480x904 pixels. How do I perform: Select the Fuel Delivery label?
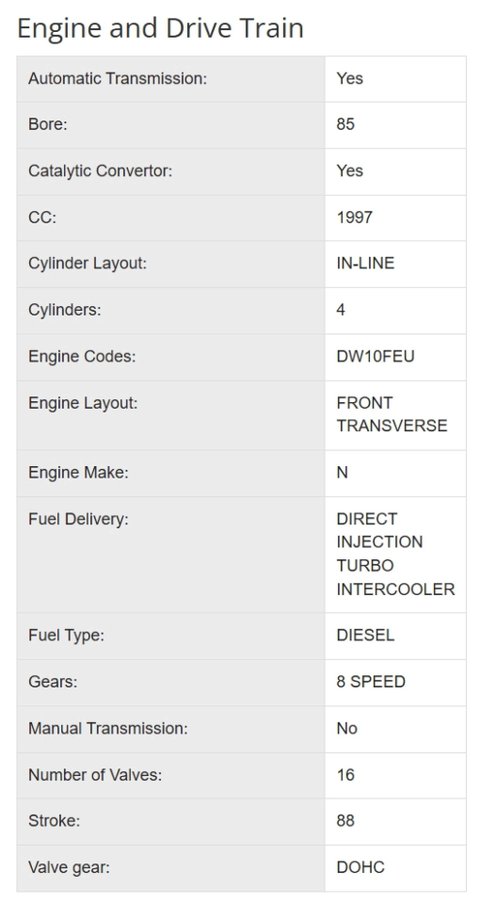click(78, 519)
